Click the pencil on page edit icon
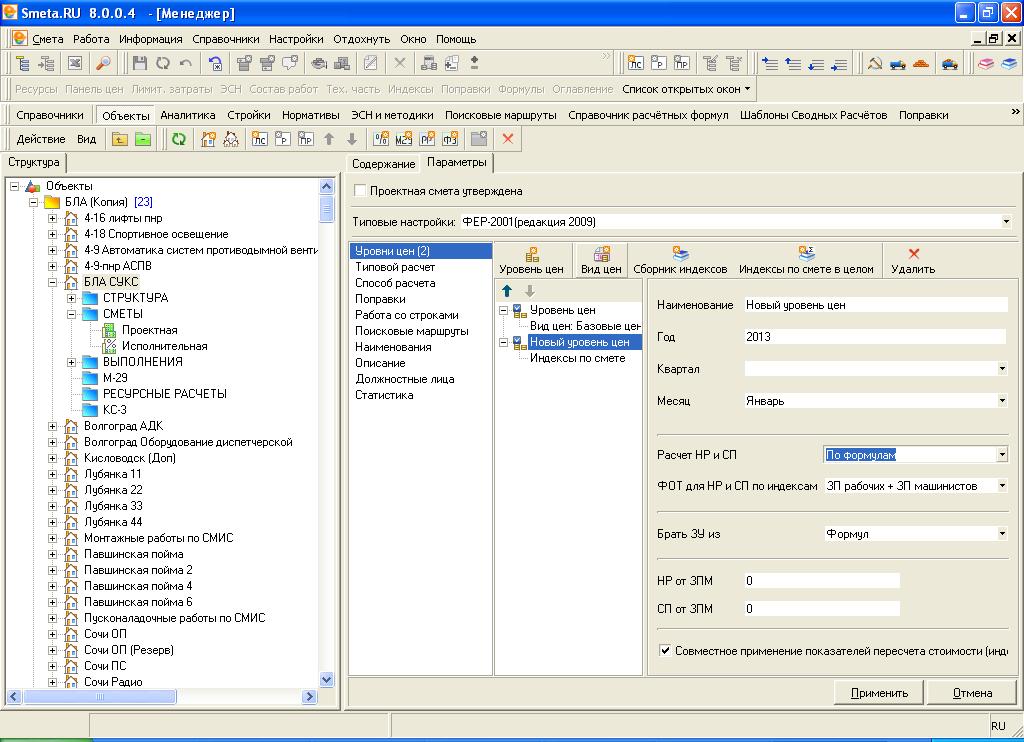 coord(370,63)
